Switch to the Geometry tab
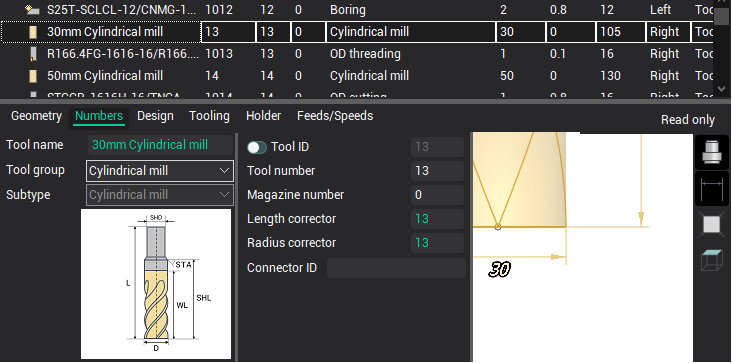This screenshot has height=363, width=732. 36,116
